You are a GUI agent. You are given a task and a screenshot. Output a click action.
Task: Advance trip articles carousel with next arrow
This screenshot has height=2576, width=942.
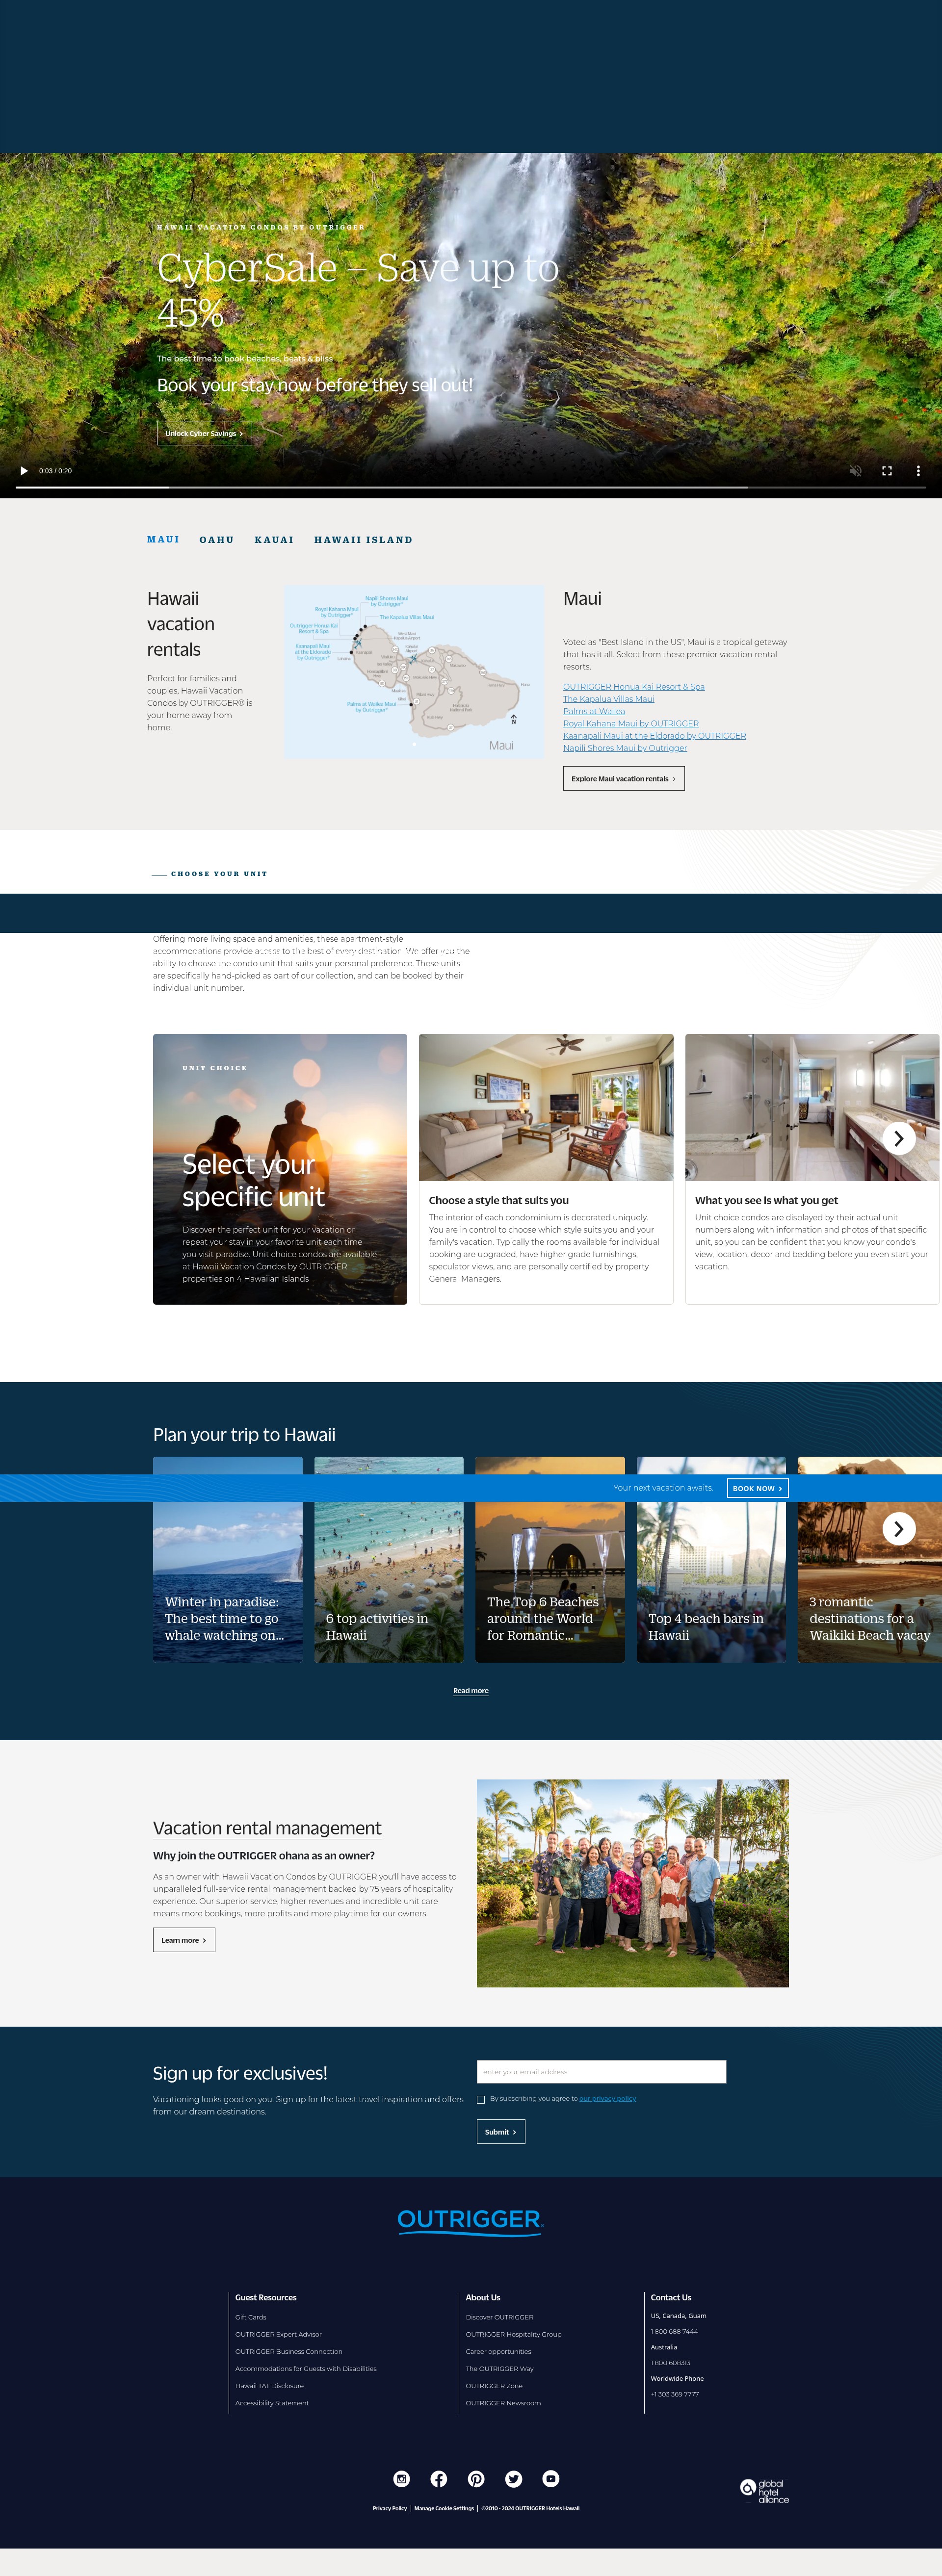(x=898, y=1529)
